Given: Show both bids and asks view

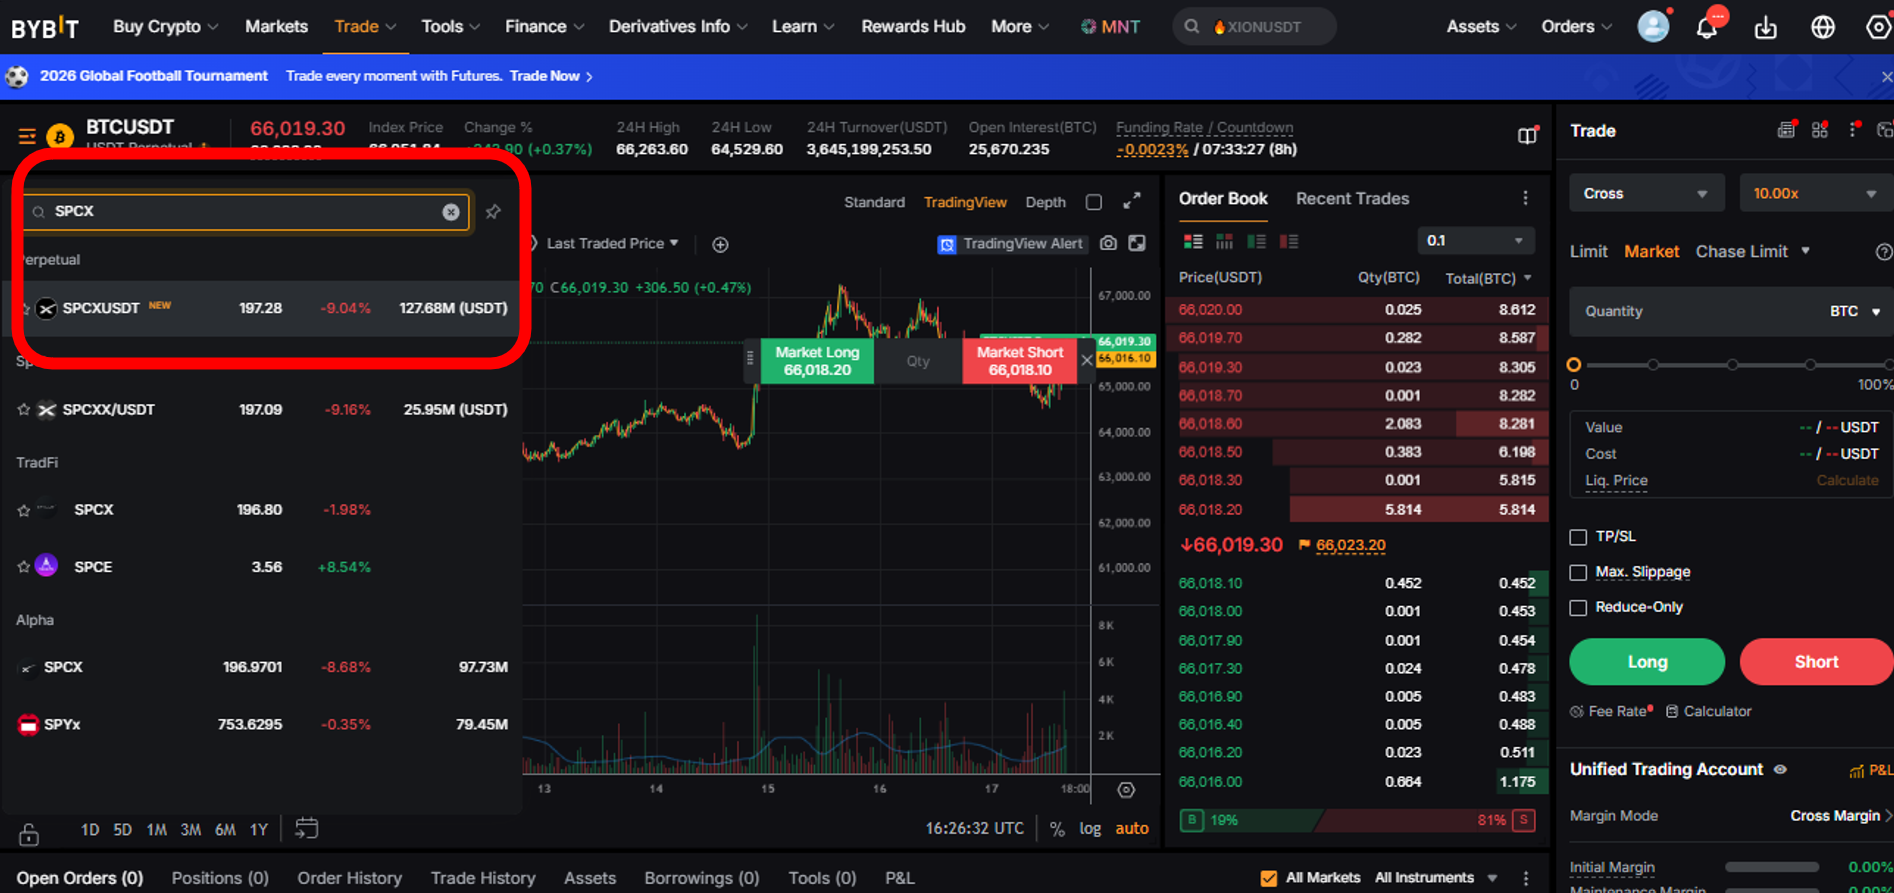Looking at the screenshot, I should click(1193, 241).
